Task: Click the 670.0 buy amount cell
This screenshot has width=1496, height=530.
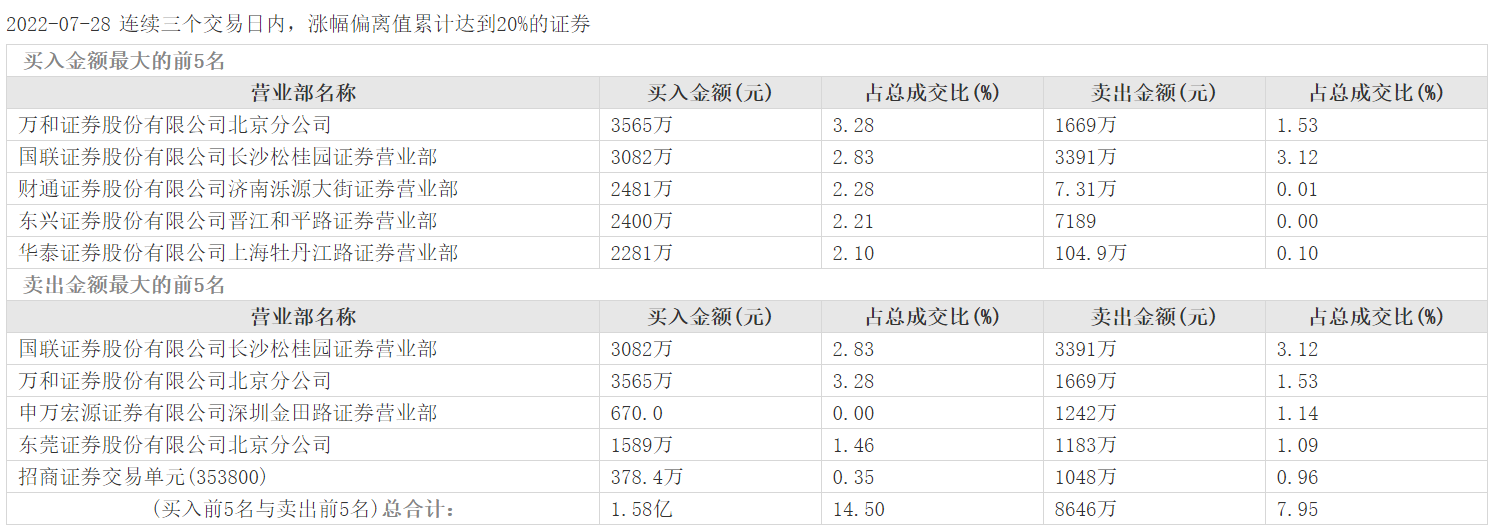Action: [636, 413]
